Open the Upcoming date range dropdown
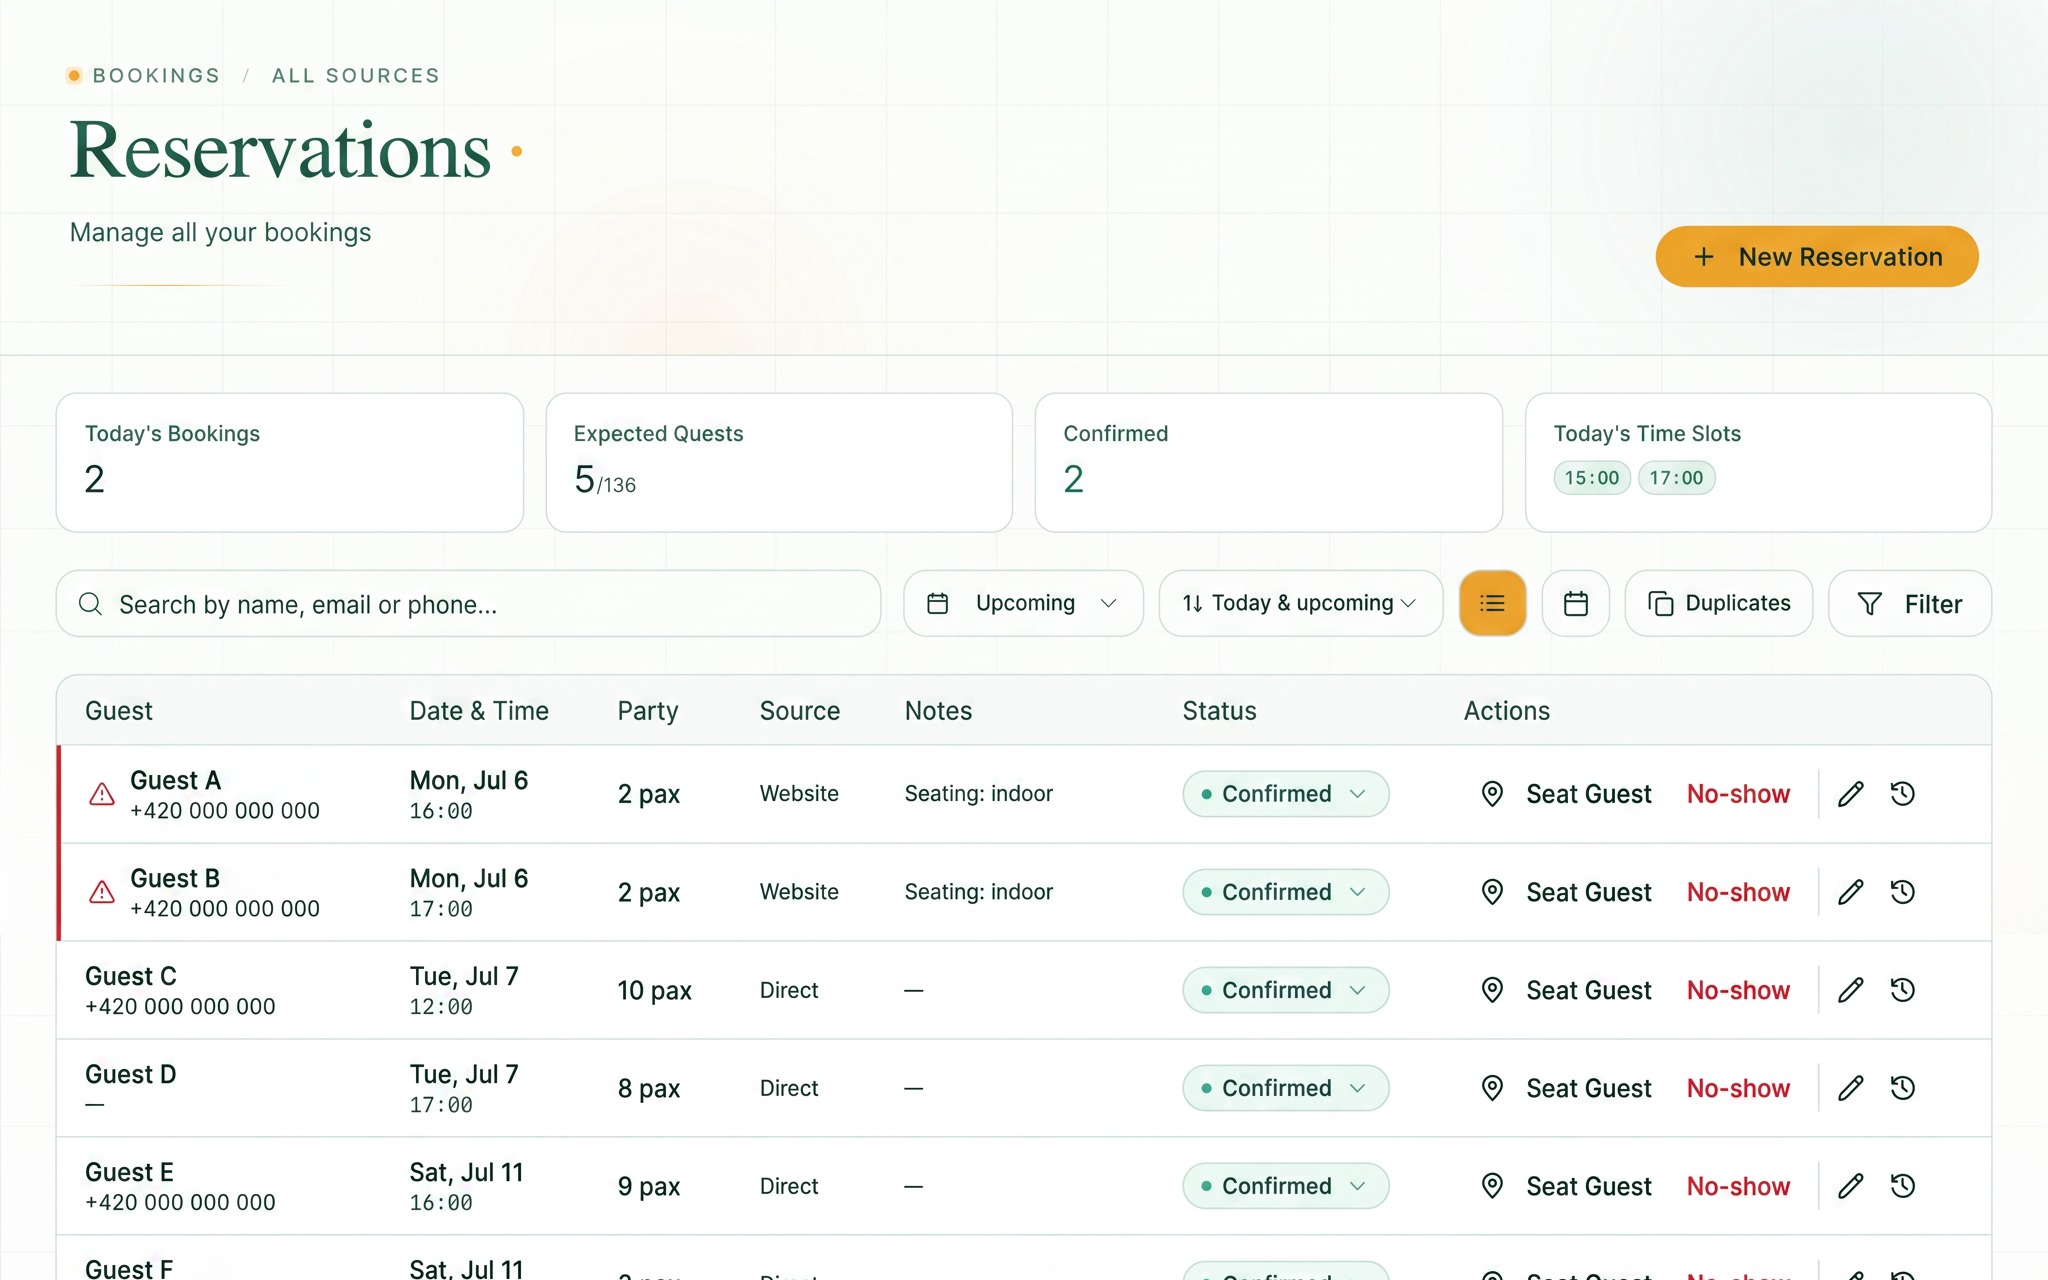2048x1280 pixels. click(x=1023, y=603)
